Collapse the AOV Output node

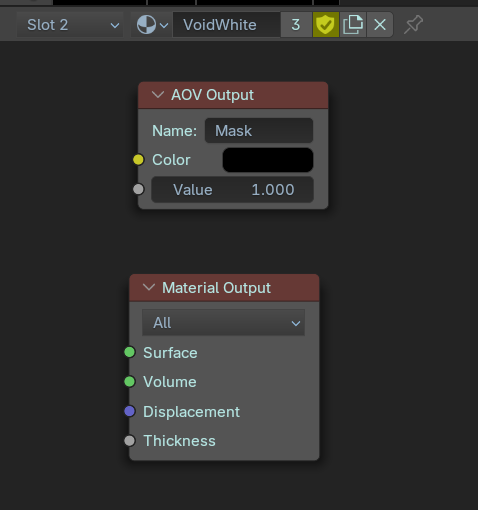tap(158, 95)
